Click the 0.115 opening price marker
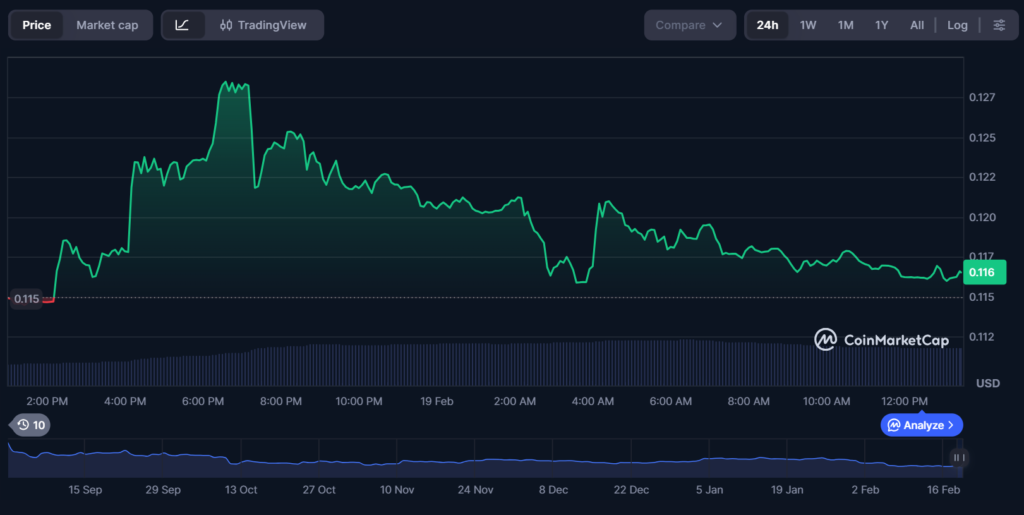1024x515 pixels. point(26,298)
